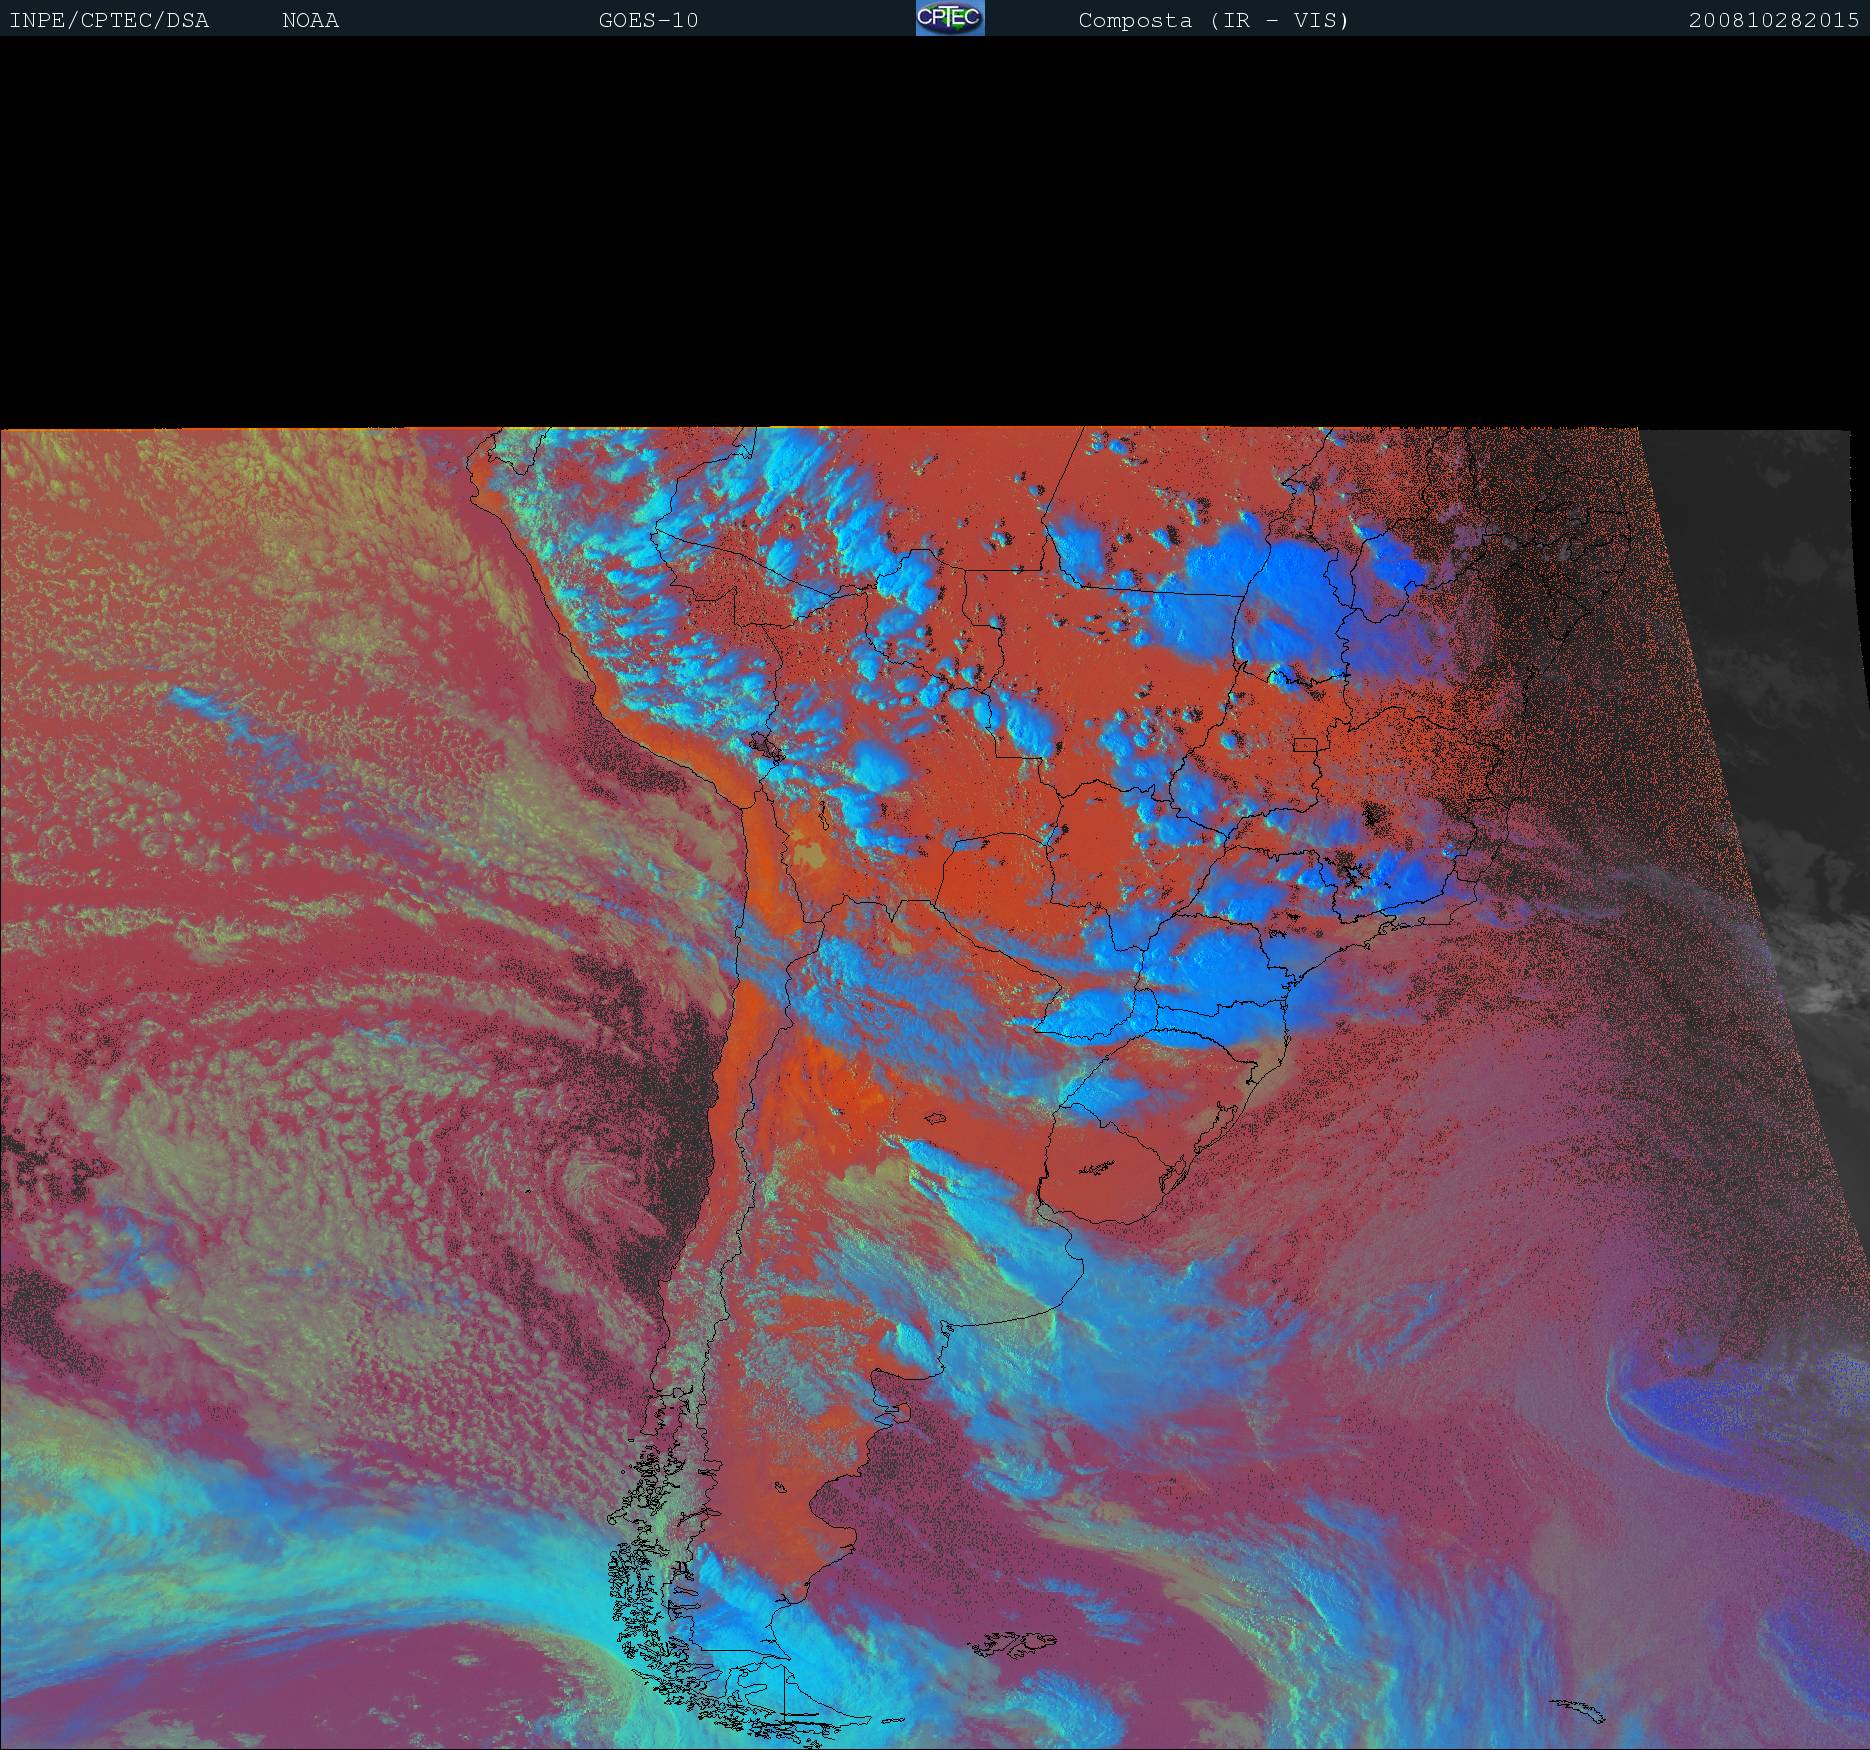Select the GOES-10 satellite label
This screenshot has width=1870, height=1750.
tap(648, 21)
